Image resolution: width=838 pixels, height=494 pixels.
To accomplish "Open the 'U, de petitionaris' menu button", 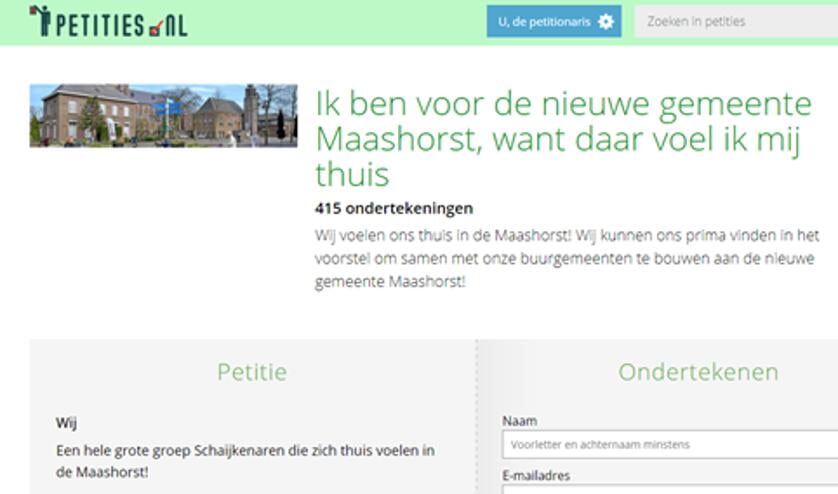I will pyautogui.click(x=554, y=21).
